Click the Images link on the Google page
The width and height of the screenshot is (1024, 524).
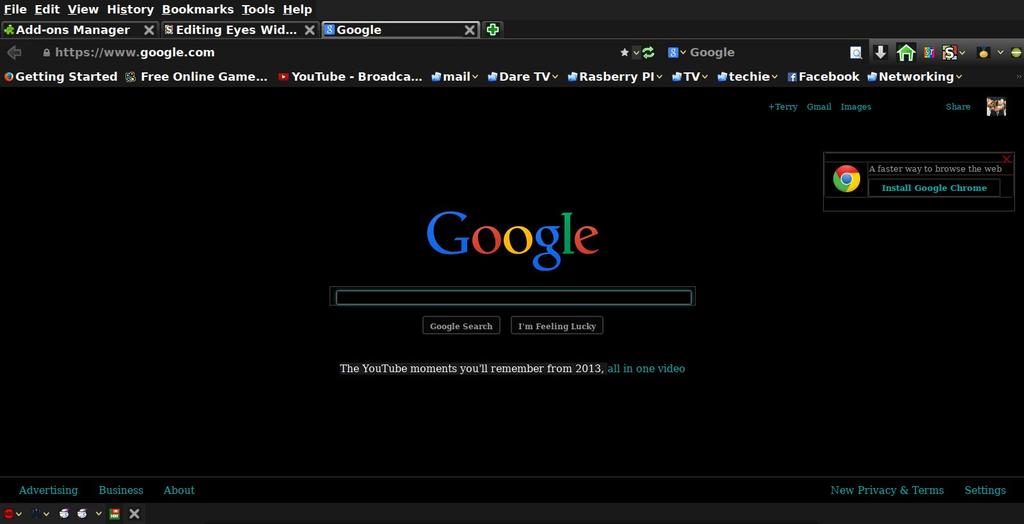point(856,106)
